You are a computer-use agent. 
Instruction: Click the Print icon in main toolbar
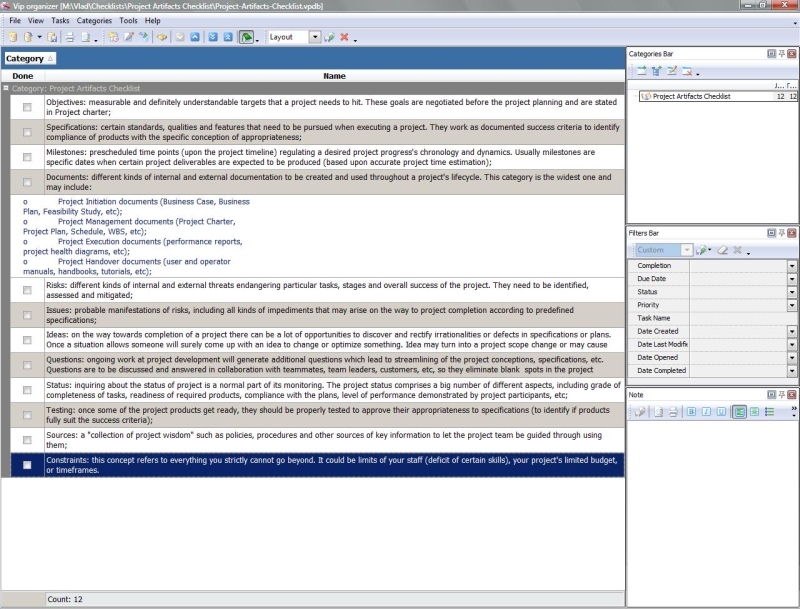pyautogui.click(x=69, y=37)
